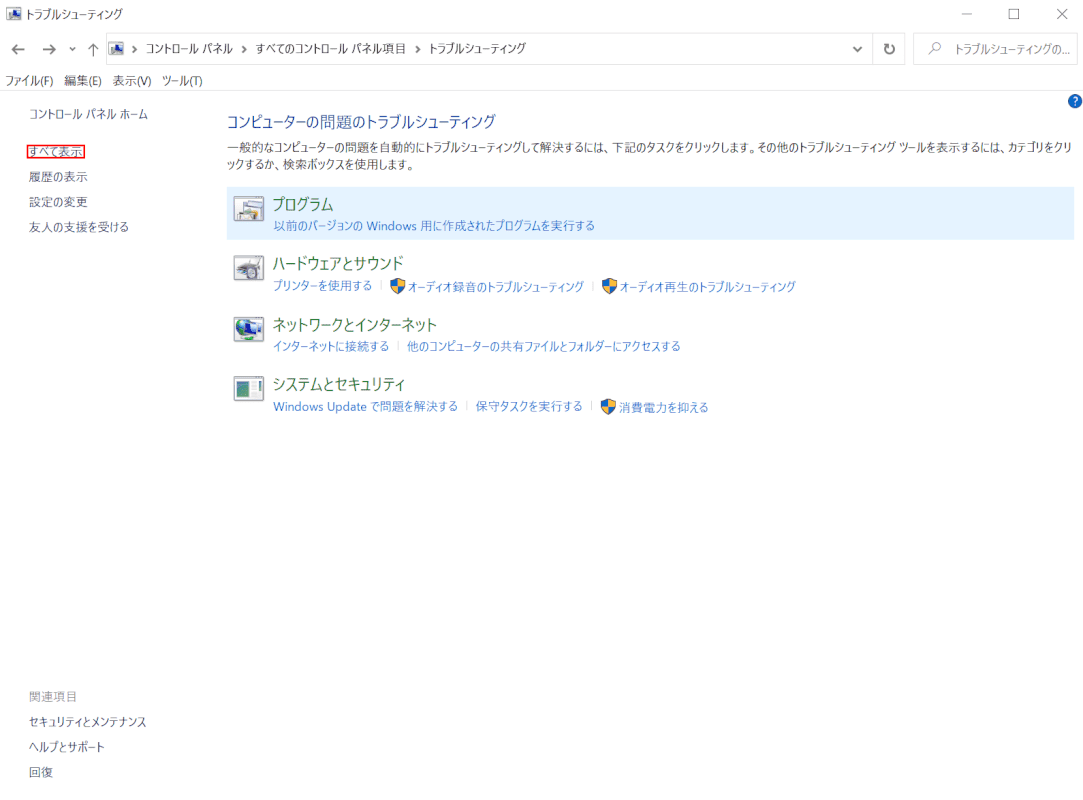The height and width of the screenshot is (800, 1083).
Task: Click the title bar window icon
Action: [13, 13]
